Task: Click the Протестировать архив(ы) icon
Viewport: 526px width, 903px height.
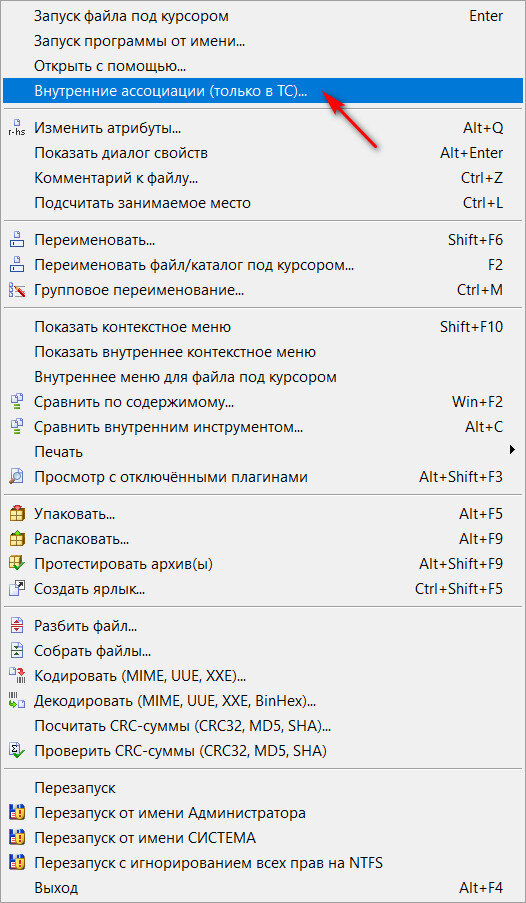Action: (x=16, y=563)
